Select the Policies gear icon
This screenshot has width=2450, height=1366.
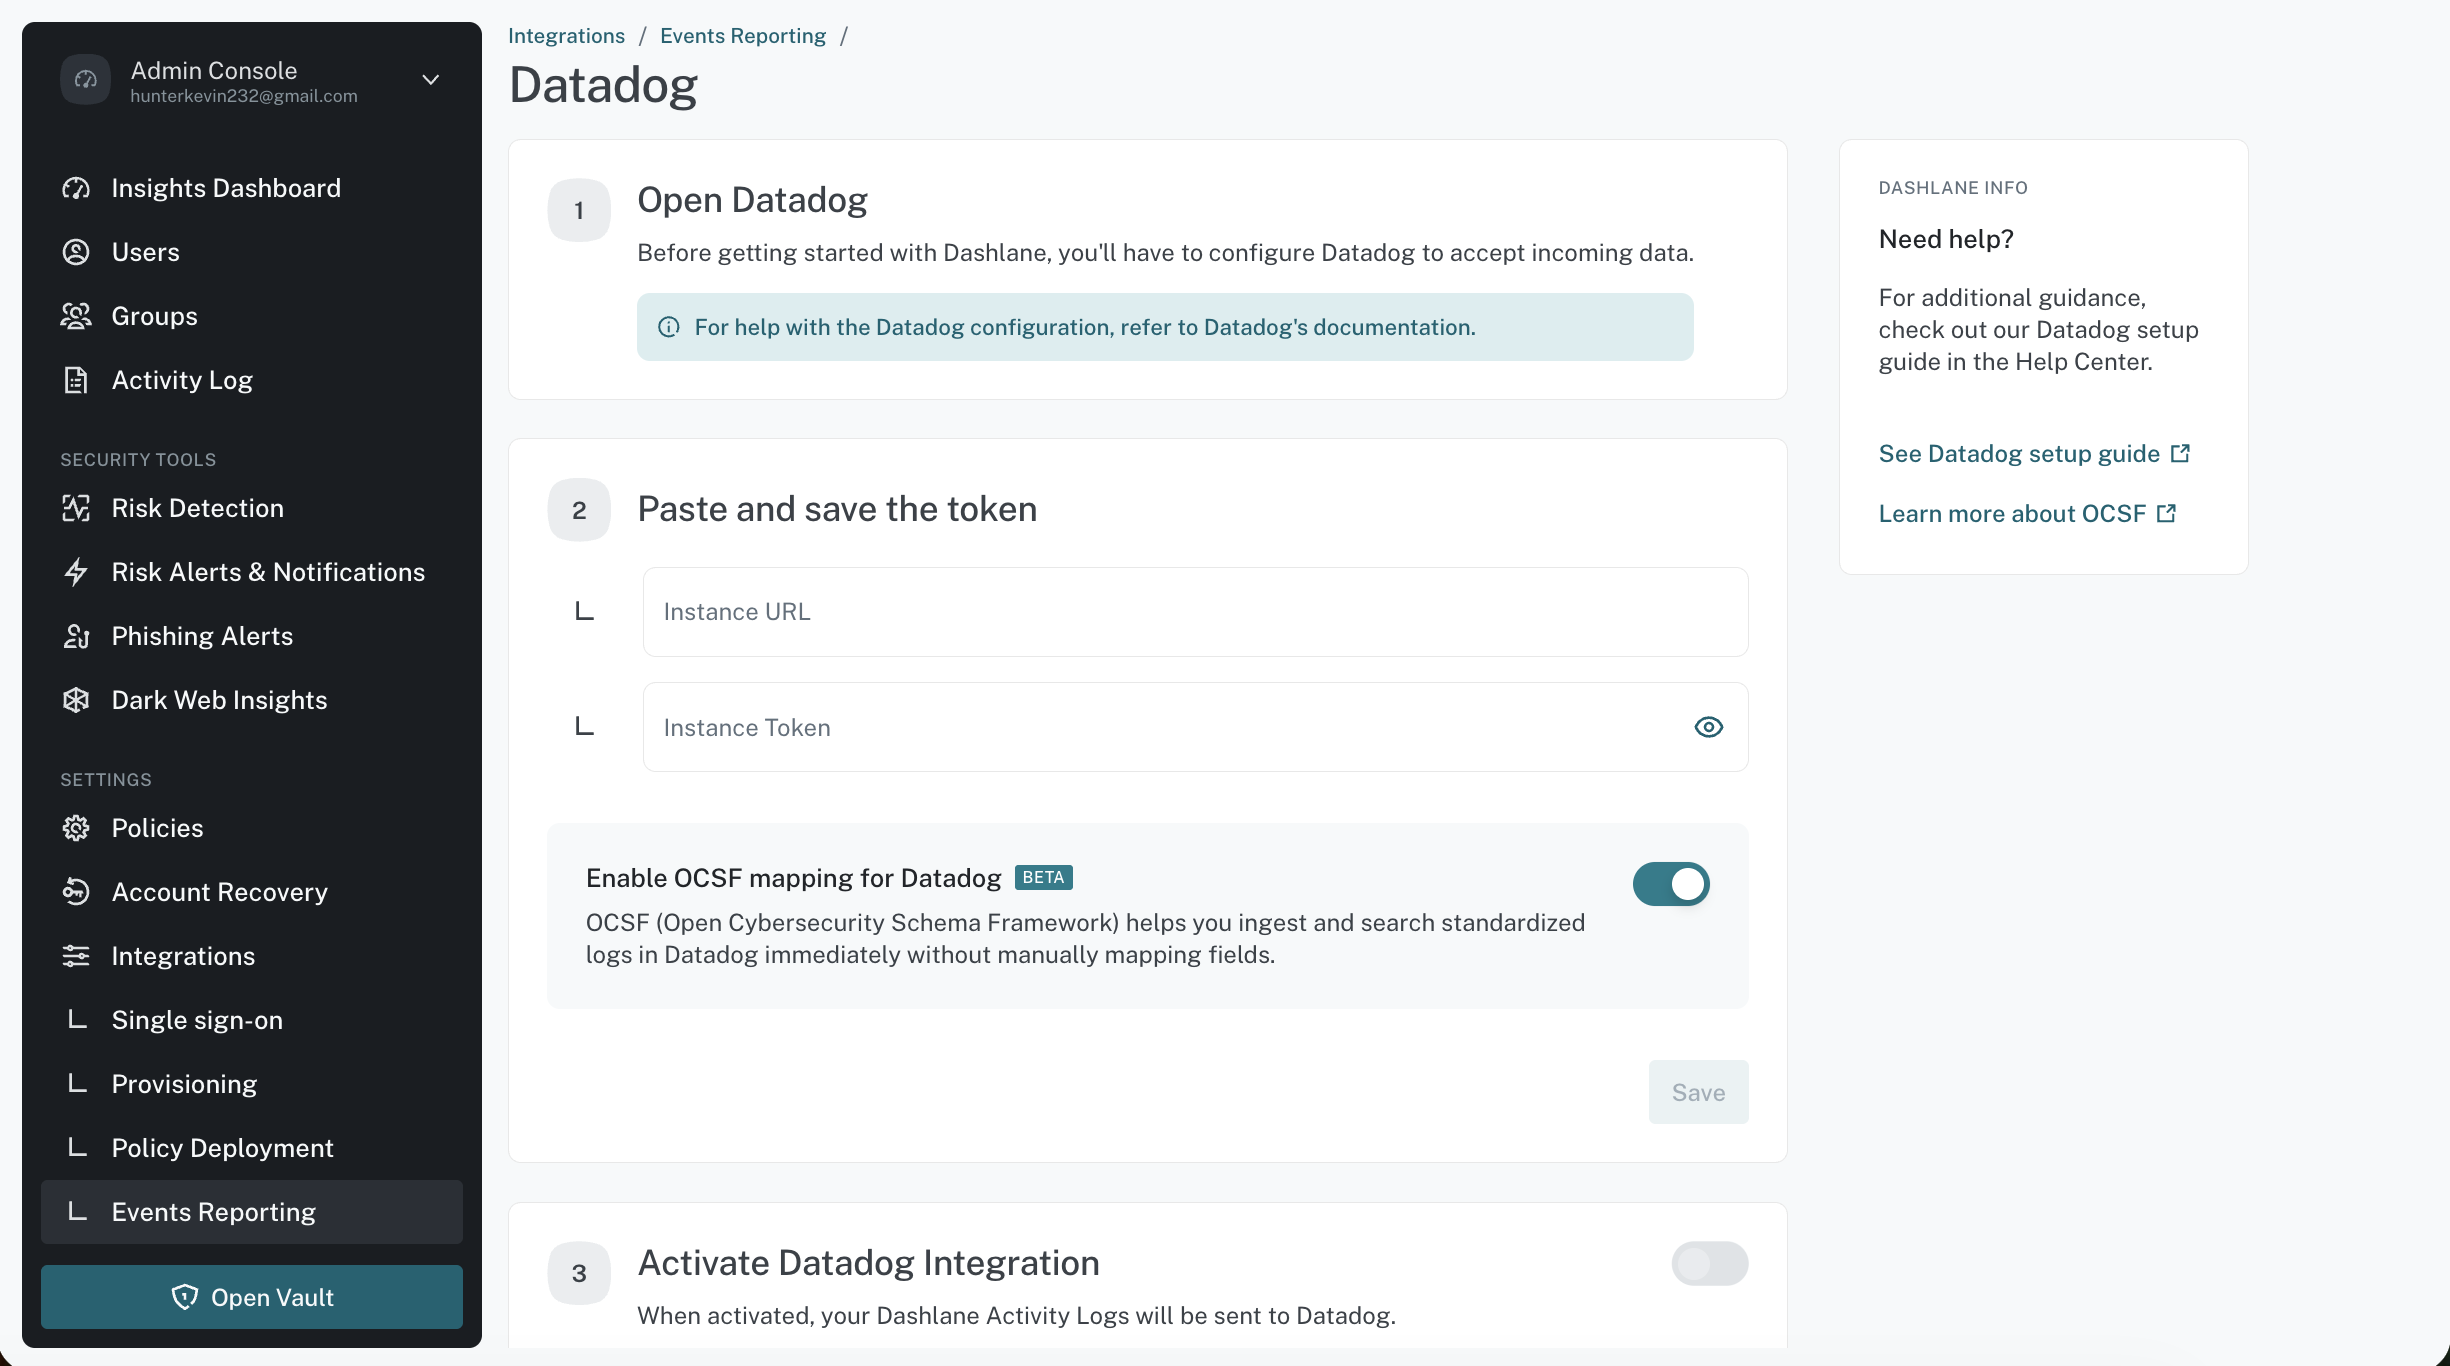tap(76, 828)
